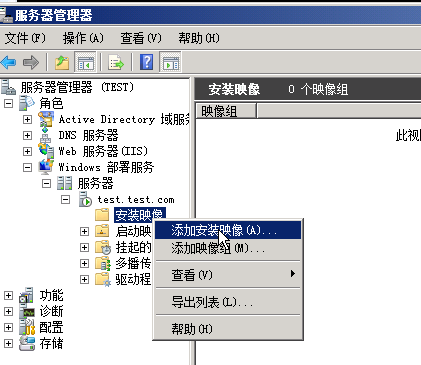The width and height of the screenshot is (421, 365).
Task: Click the test.test.com server icon
Action: tap(85, 199)
